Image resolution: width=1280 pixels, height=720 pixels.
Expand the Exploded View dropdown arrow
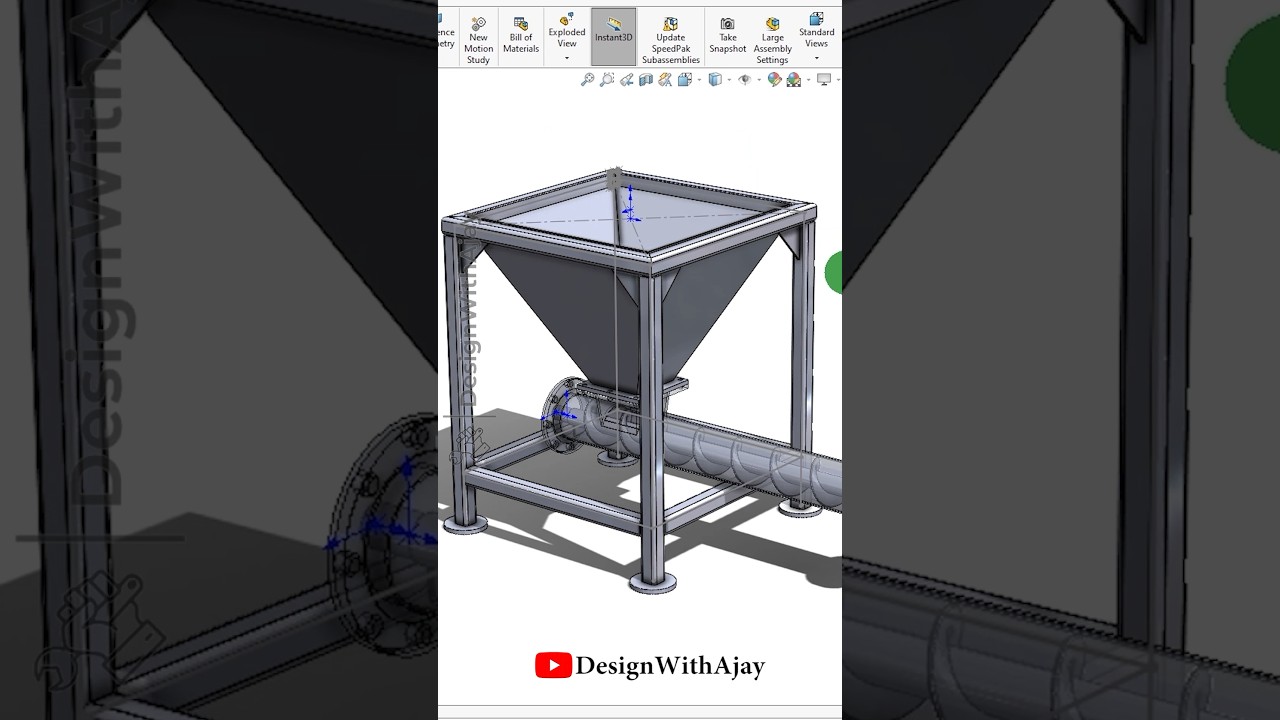tap(567, 58)
